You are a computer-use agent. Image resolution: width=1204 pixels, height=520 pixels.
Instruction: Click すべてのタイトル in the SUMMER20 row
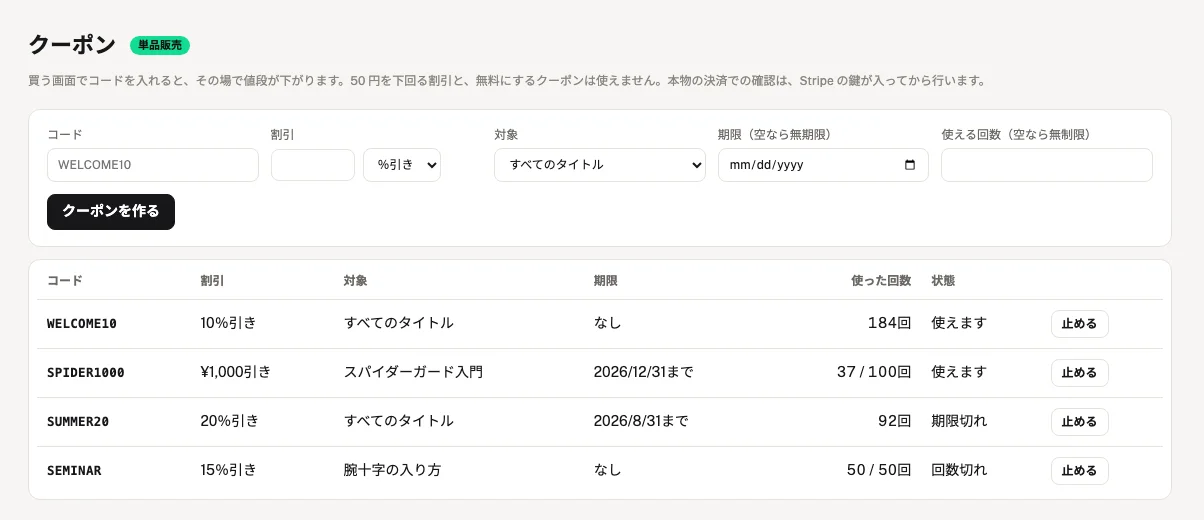pos(398,421)
